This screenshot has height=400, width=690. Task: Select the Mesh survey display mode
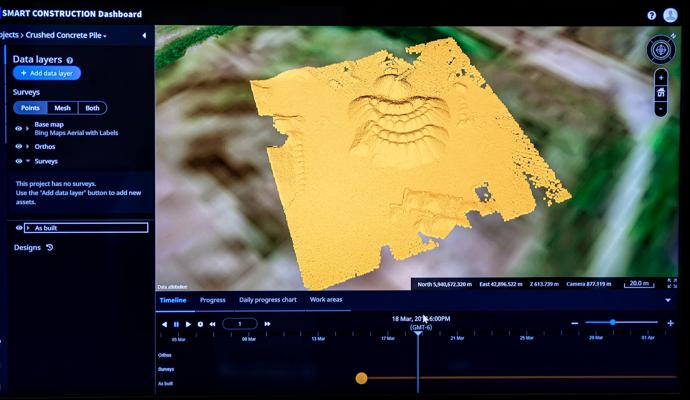(62, 108)
